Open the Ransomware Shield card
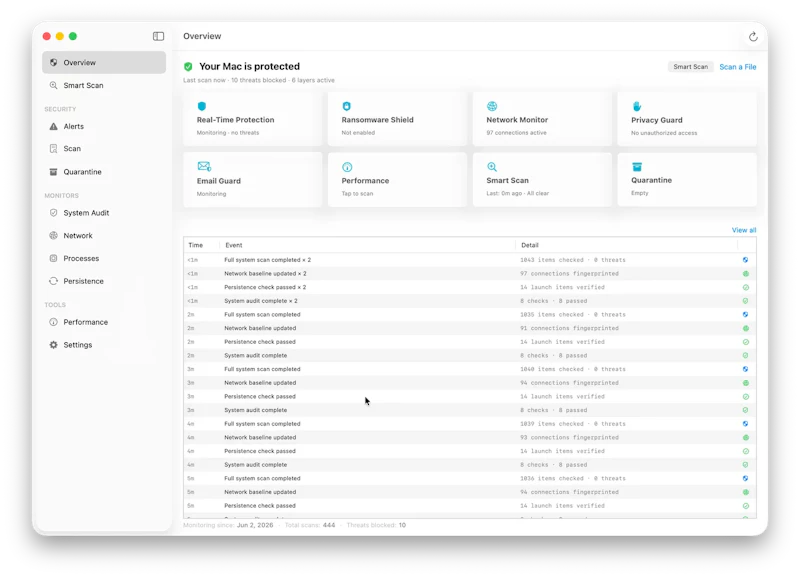This screenshot has width=800, height=578. (x=397, y=119)
